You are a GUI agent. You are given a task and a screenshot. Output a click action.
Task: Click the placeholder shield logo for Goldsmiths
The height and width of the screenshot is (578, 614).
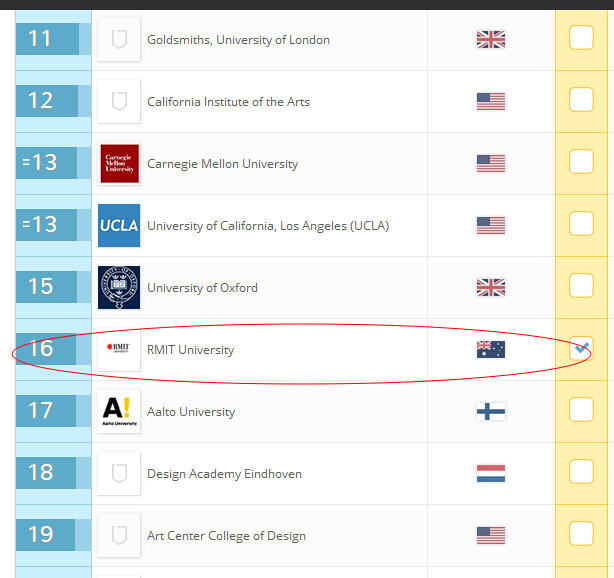(119, 40)
